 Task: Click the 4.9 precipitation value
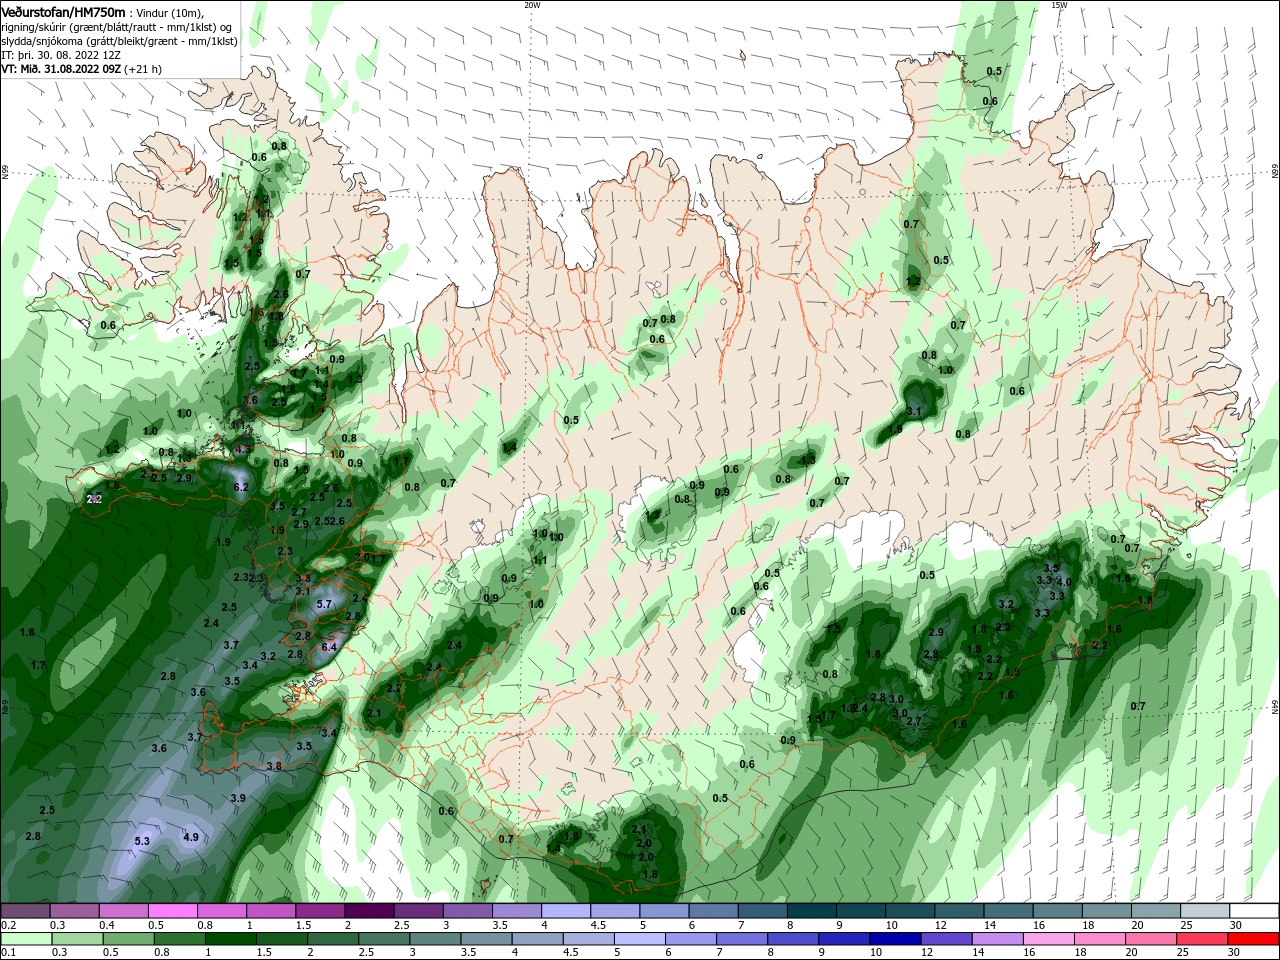(x=191, y=837)
